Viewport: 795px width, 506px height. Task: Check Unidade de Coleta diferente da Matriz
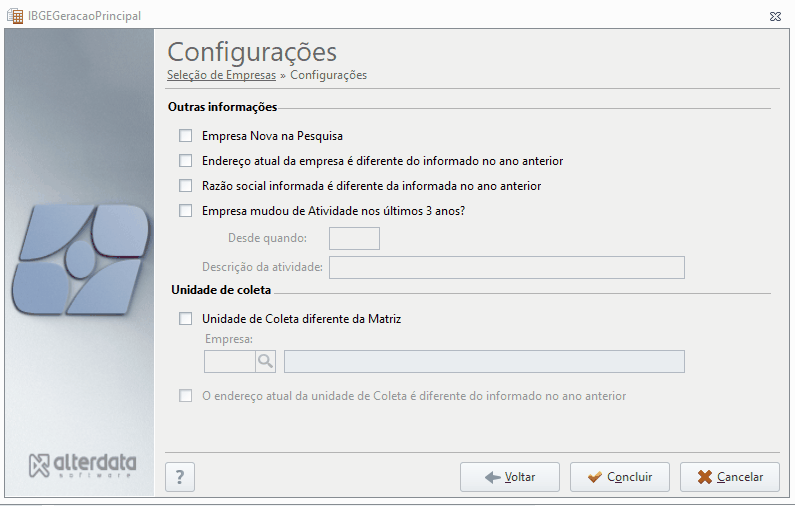coord(186,318)
